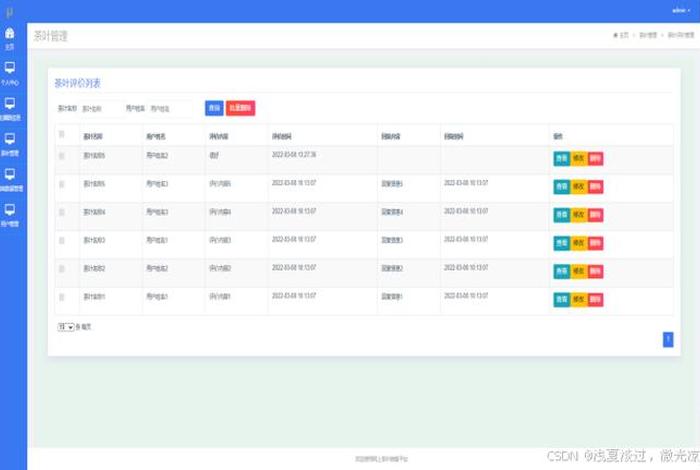This screenshot has width=700, height=470.
Task: Check the box for the 评价内容2 row
Action: [62, 269]
